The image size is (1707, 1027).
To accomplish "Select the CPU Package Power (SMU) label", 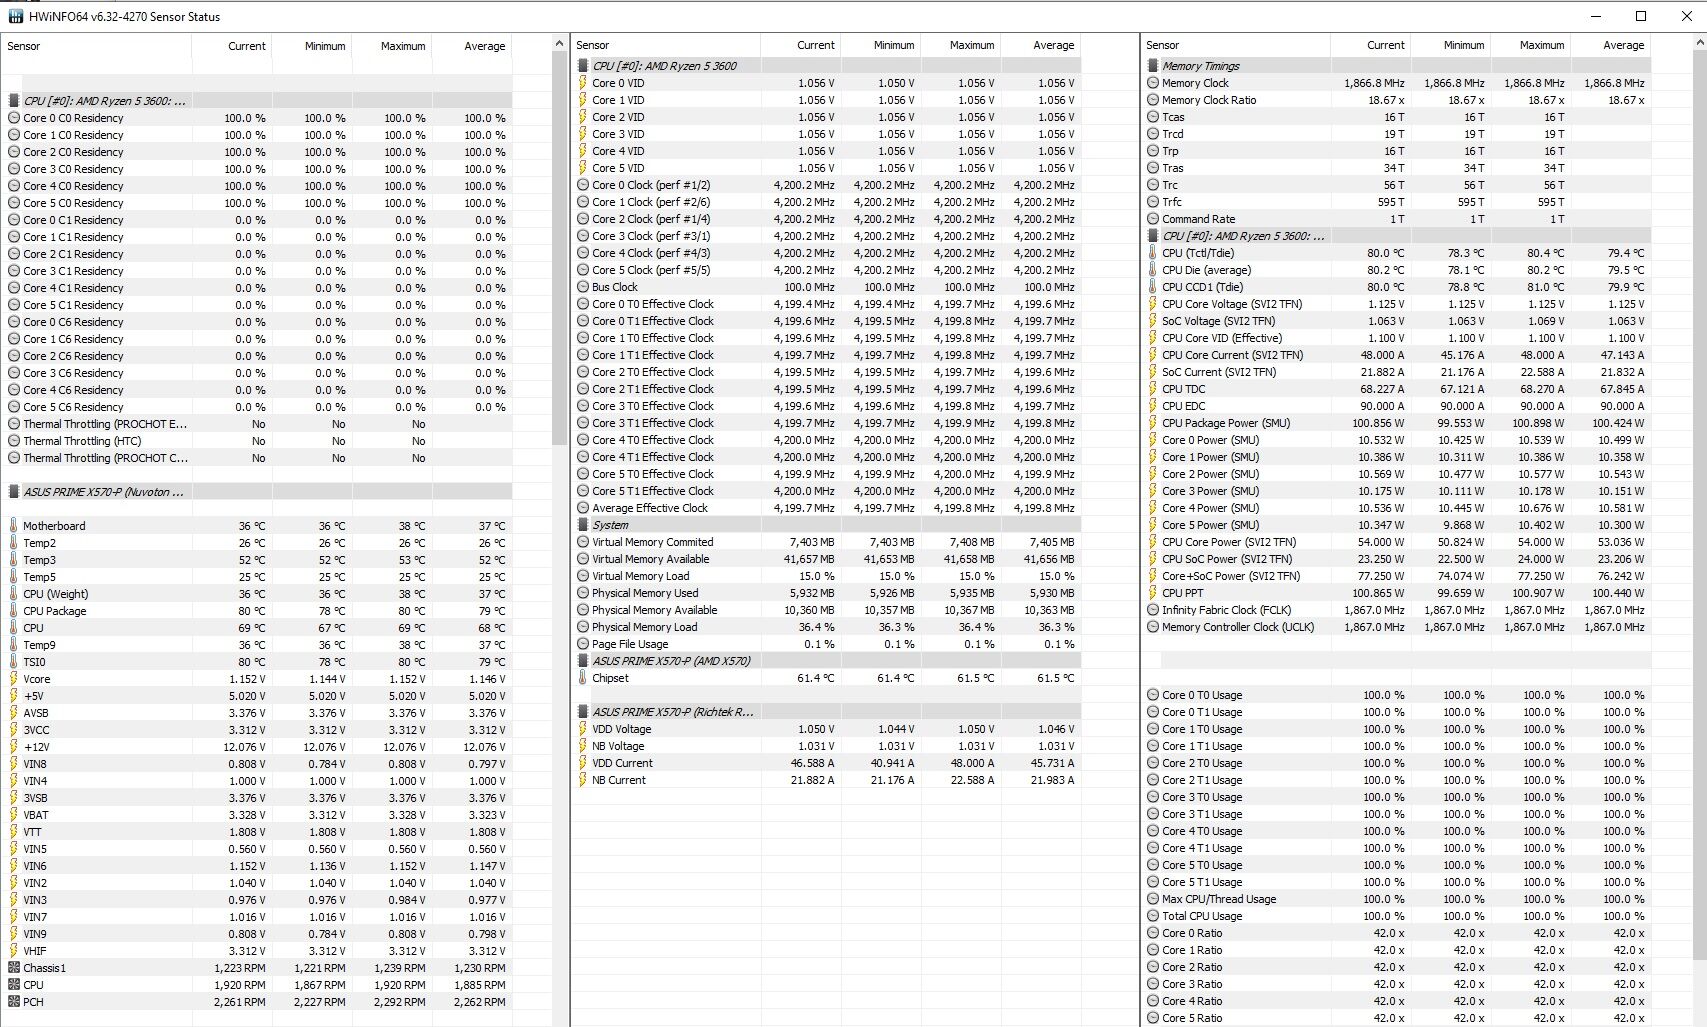I will (x=1226, y=423).
